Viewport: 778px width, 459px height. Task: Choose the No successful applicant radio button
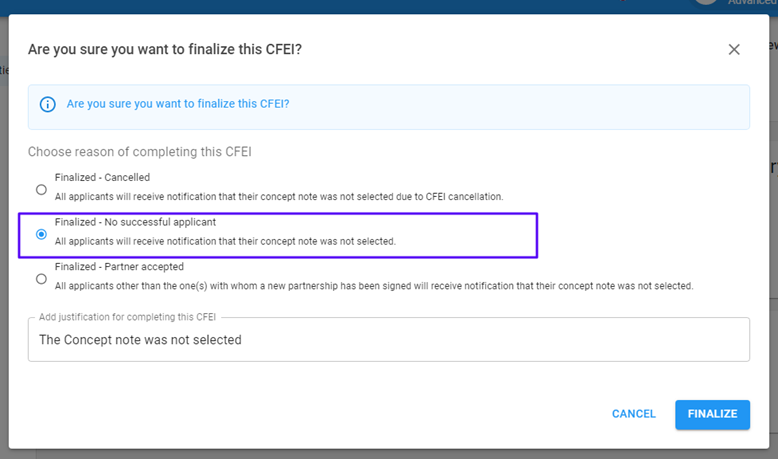pos(41,234)
